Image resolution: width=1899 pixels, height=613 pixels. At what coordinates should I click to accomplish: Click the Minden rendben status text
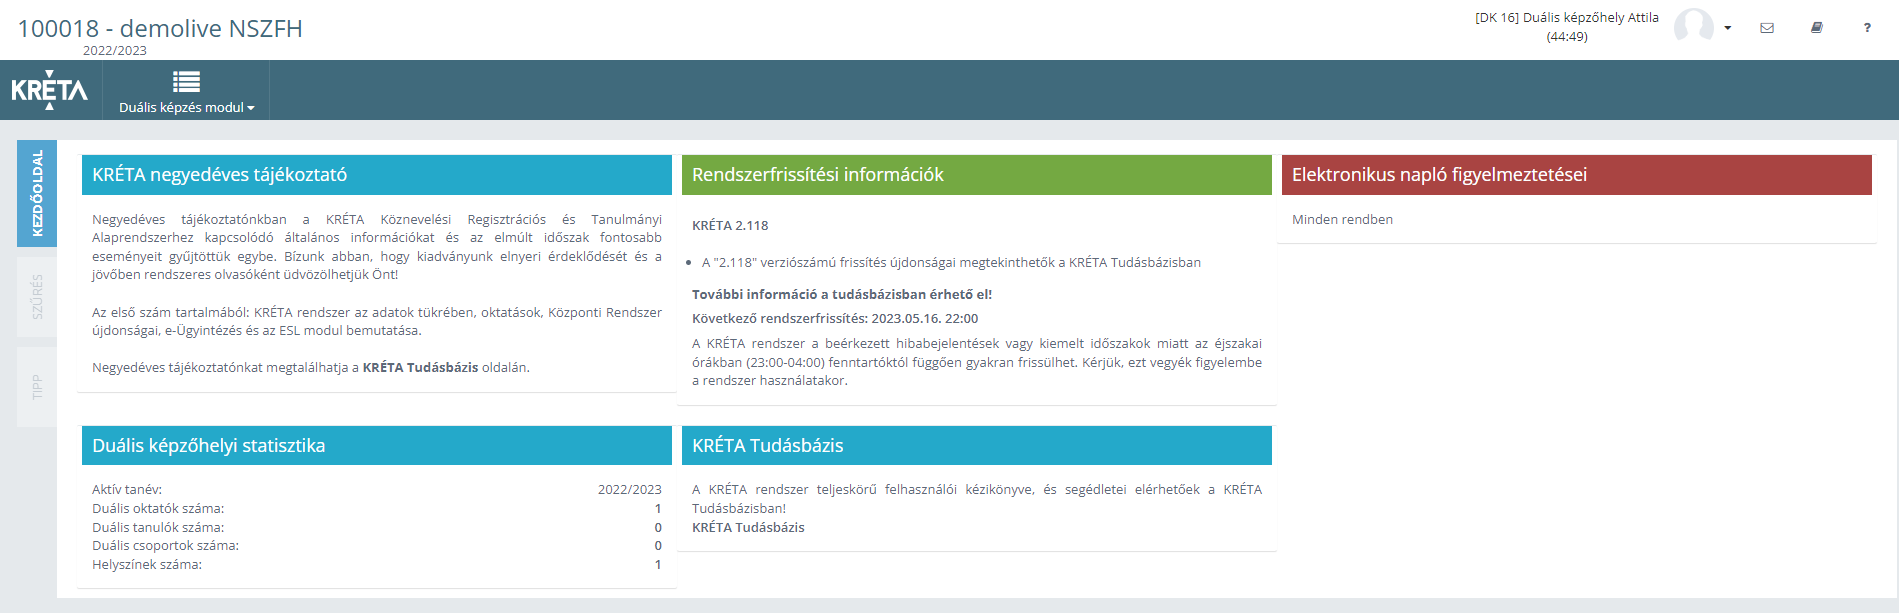[x=1342, y=220]
